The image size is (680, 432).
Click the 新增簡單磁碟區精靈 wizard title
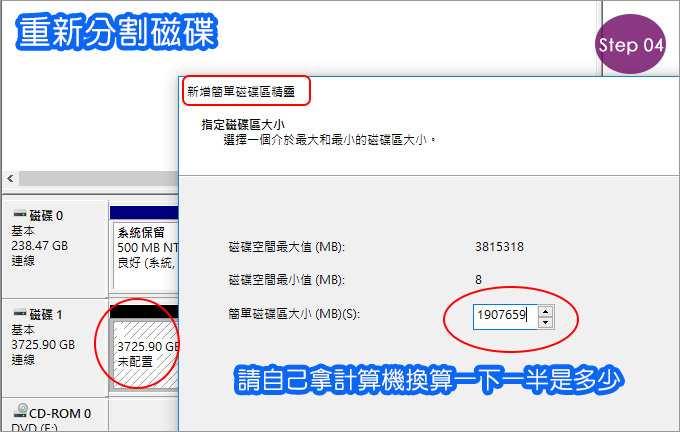click(241, 92)
